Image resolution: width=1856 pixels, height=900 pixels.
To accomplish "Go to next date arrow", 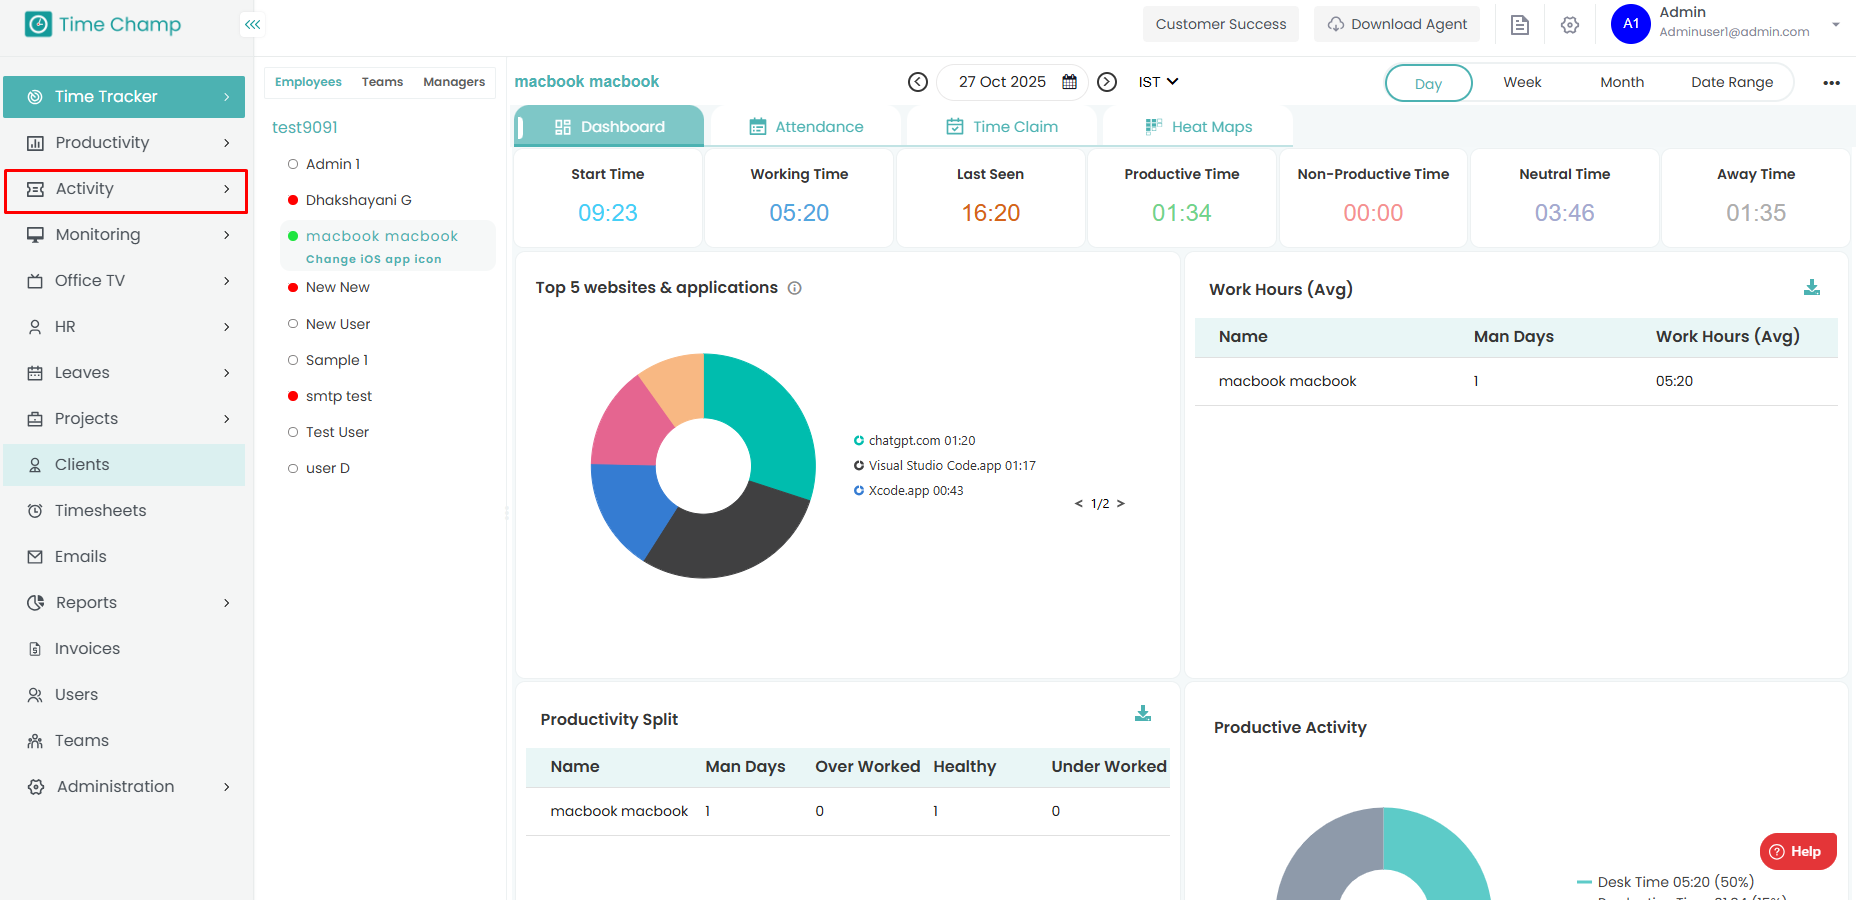I will coord(1107,82).
